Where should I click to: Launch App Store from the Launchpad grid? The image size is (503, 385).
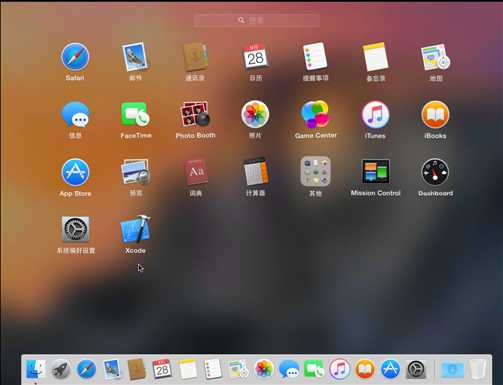75,172
